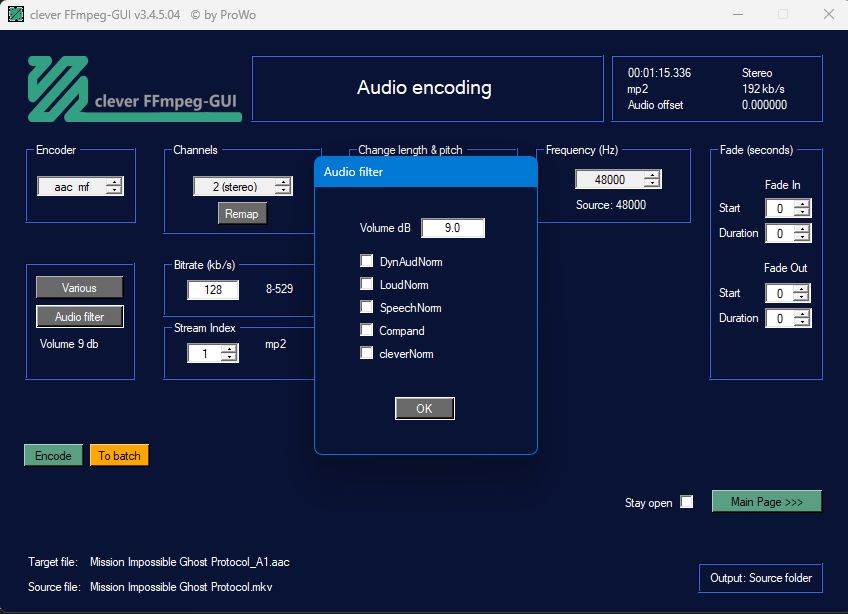Click Output: Source folder button
Viewport: 848px width, 614px height.
coord(760,578)
